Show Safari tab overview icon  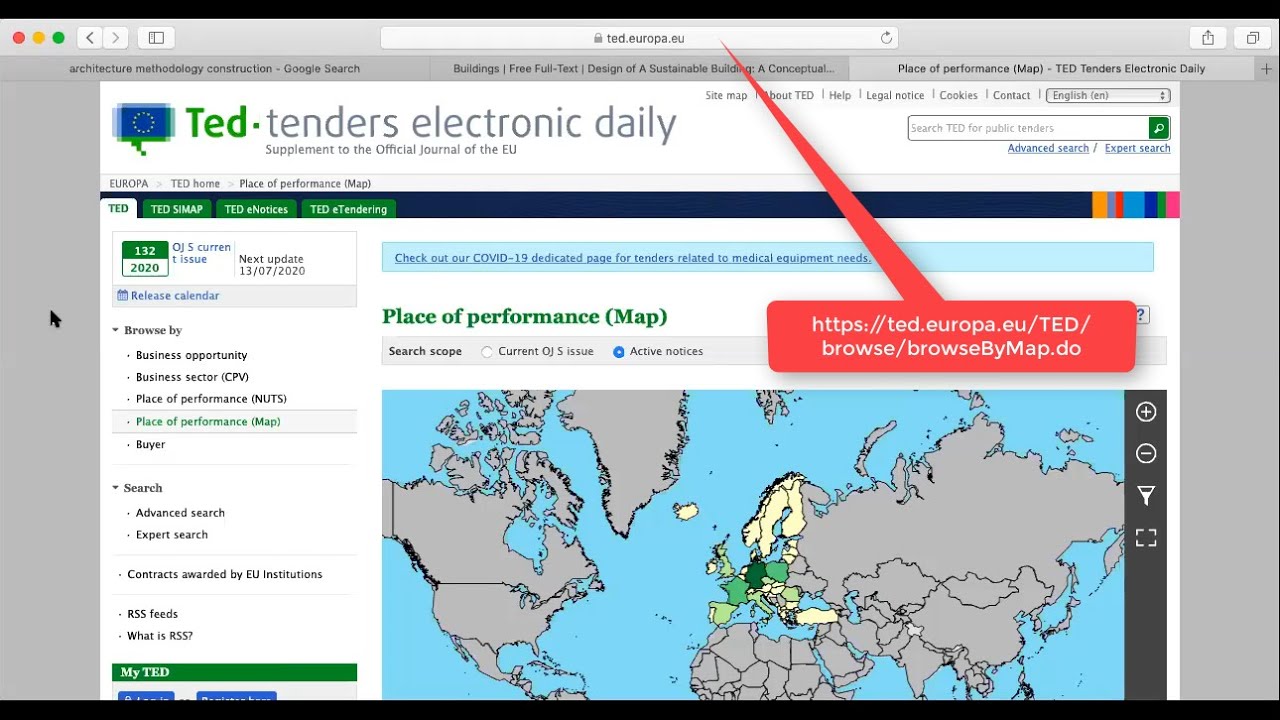1252,38
